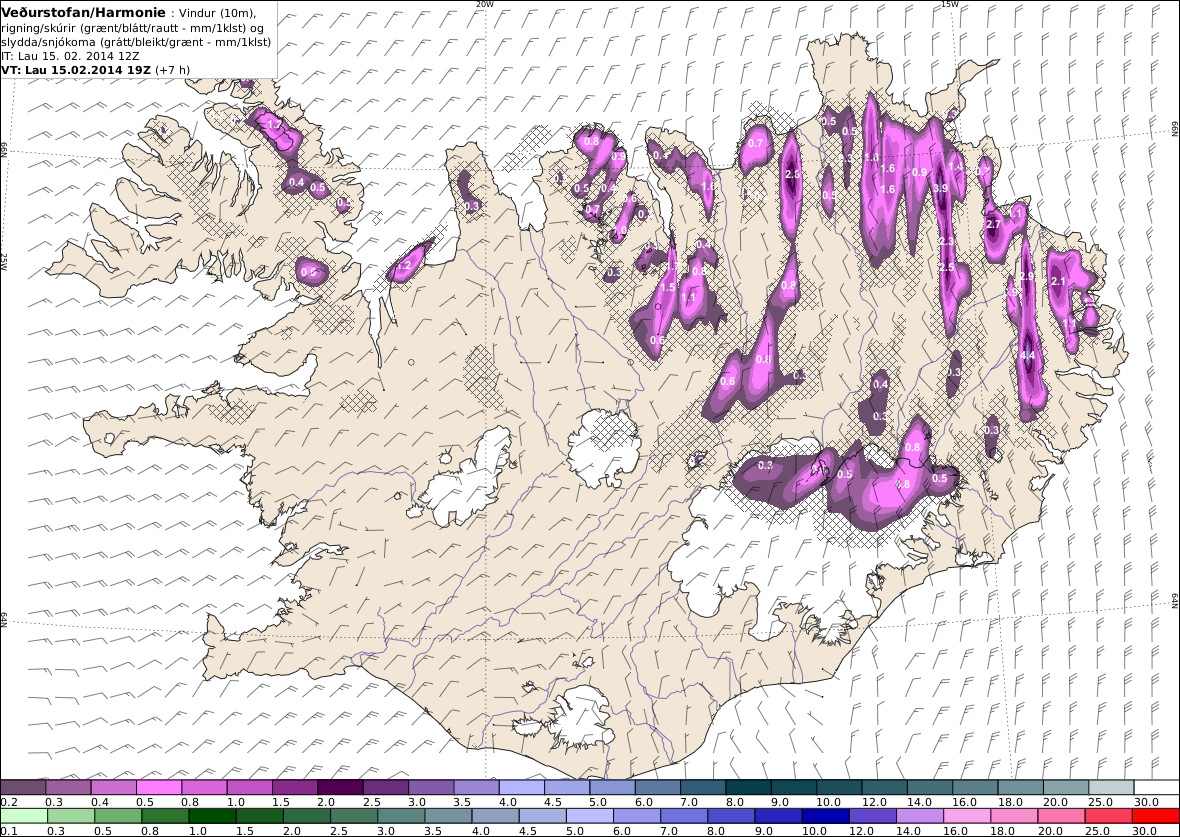Image resolution: width=1180 pixels, height=837 pixels.
Task: Click the dark teal swatch right of the top-row 8.0 label
Action: click(x=749, y=787)
